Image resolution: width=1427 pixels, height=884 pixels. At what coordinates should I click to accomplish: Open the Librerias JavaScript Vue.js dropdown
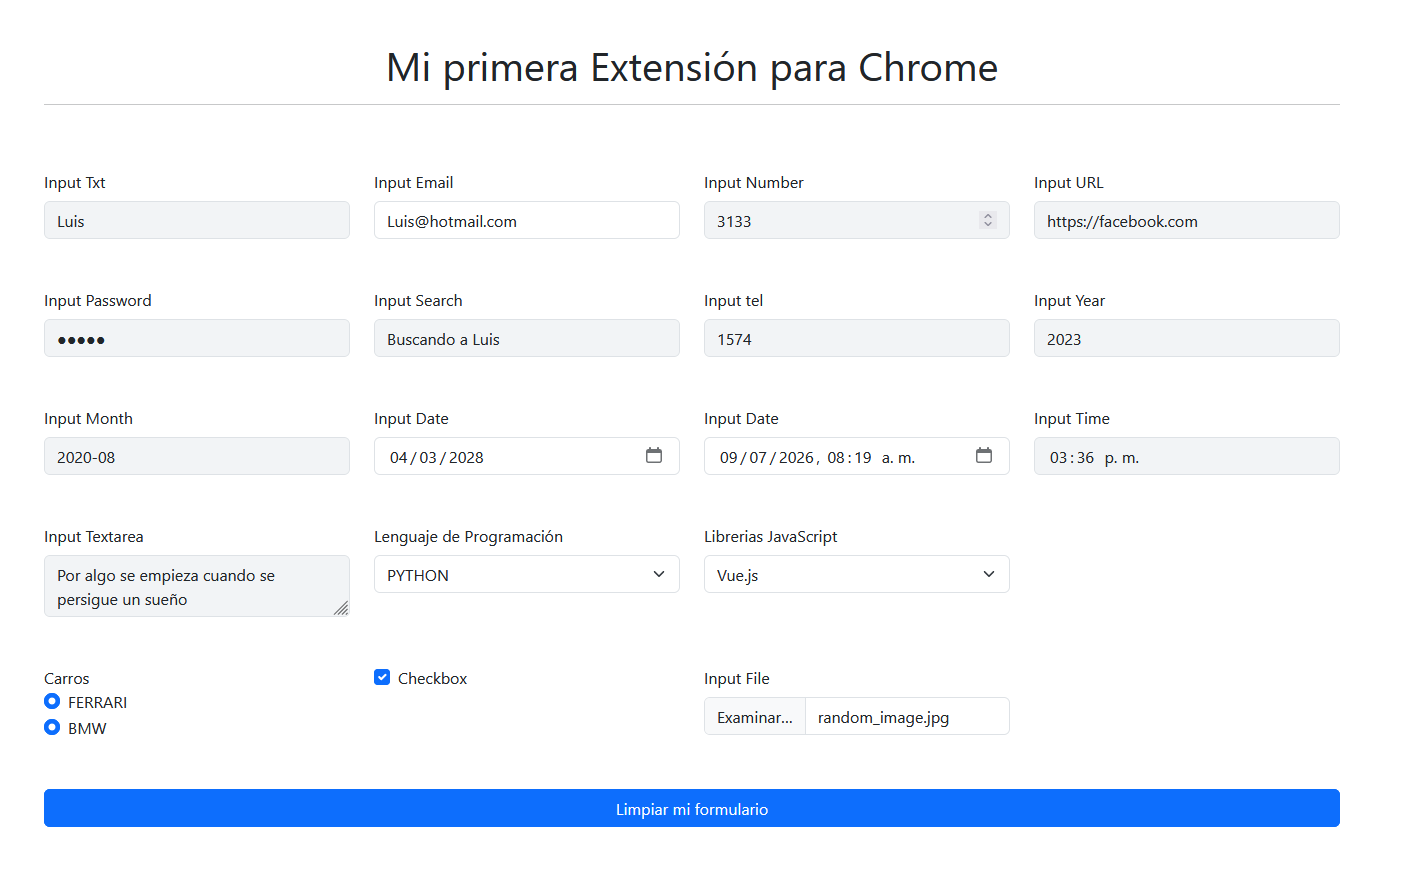pyautogui.click(x=857, y=574)
